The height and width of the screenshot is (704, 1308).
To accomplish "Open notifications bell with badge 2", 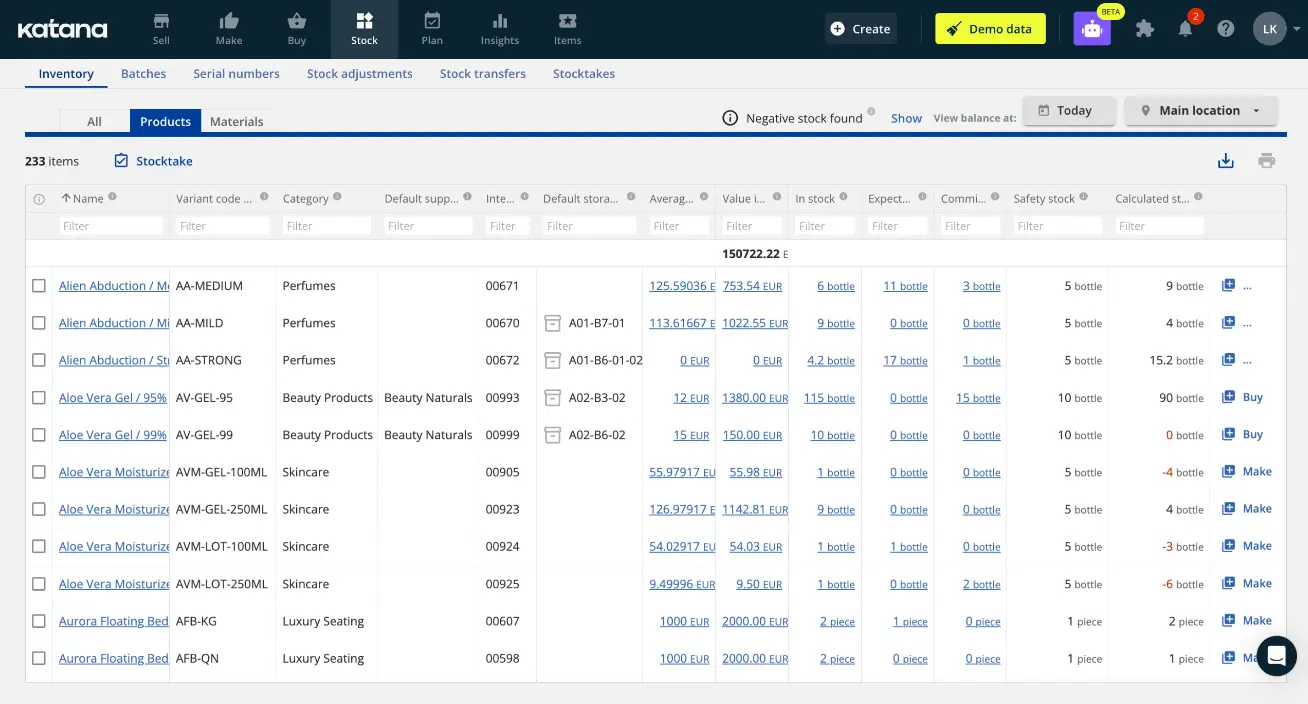I will pos(1185,28).
